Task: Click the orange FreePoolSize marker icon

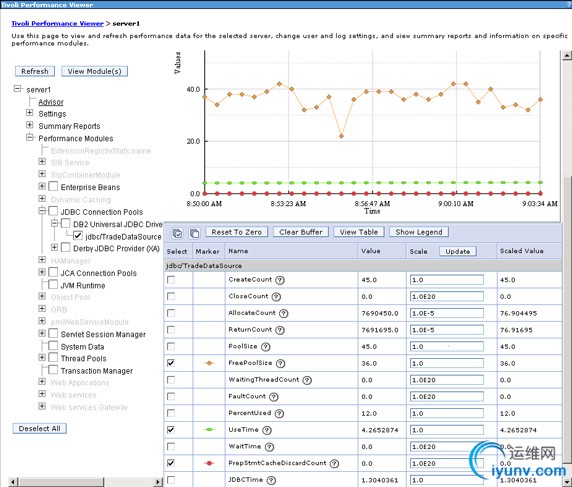Action: pos(209,363)
